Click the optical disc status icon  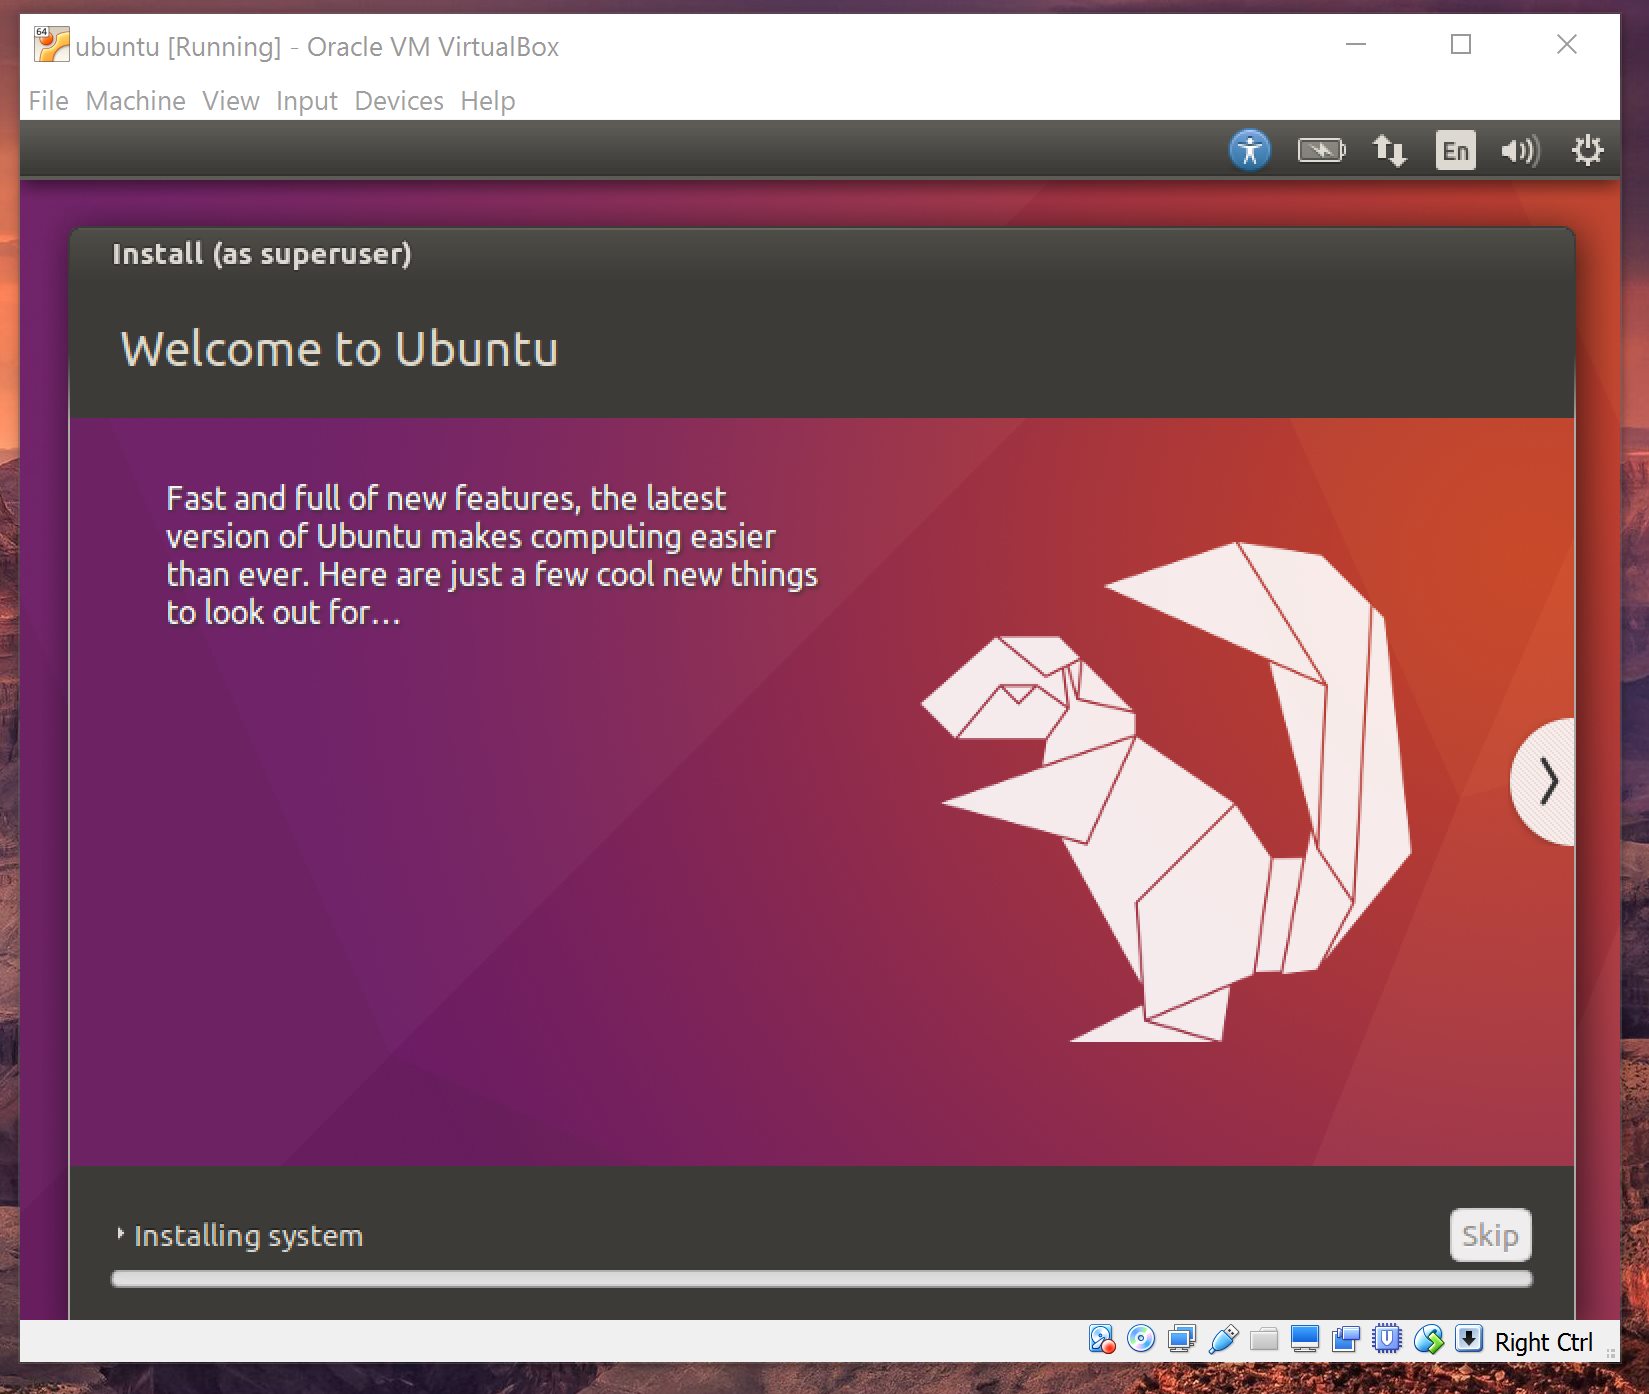[x=1141, y=1339]
